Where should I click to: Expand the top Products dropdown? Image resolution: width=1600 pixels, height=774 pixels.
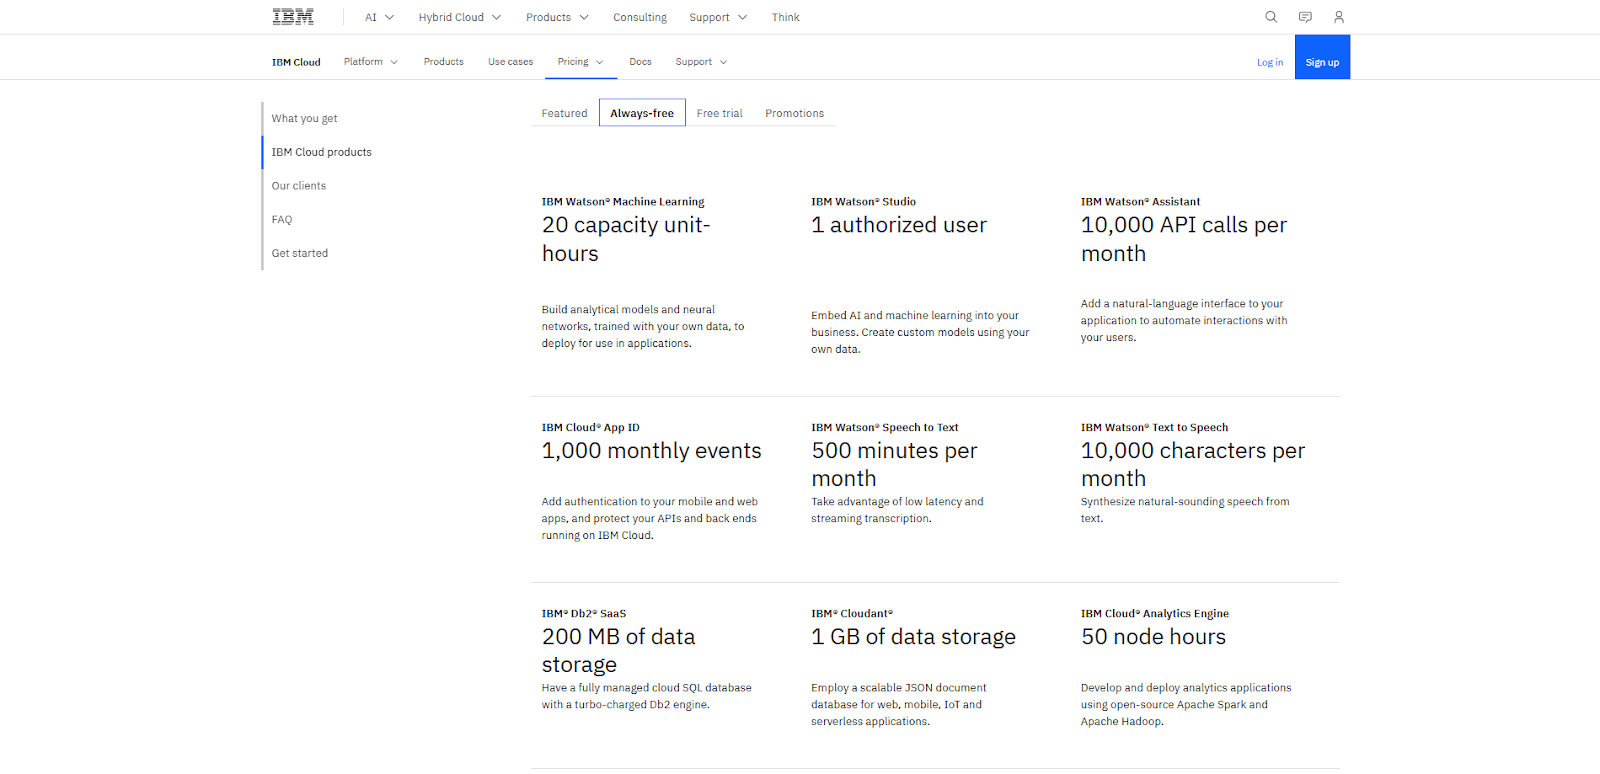pyautogui.click(x=557, y=17)
